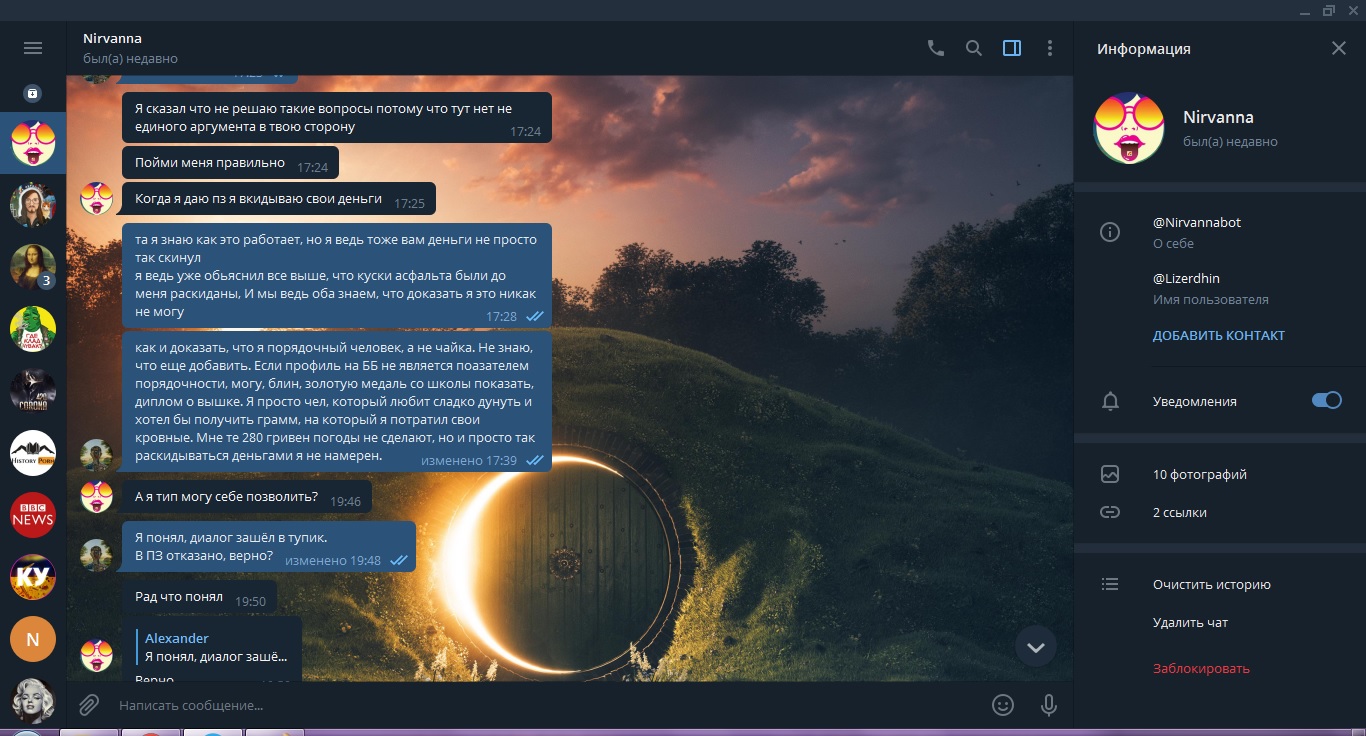1366x736 pixels.
Task: Click the sender's avatar beside the 17:39 message
Action: click(97, 455)
